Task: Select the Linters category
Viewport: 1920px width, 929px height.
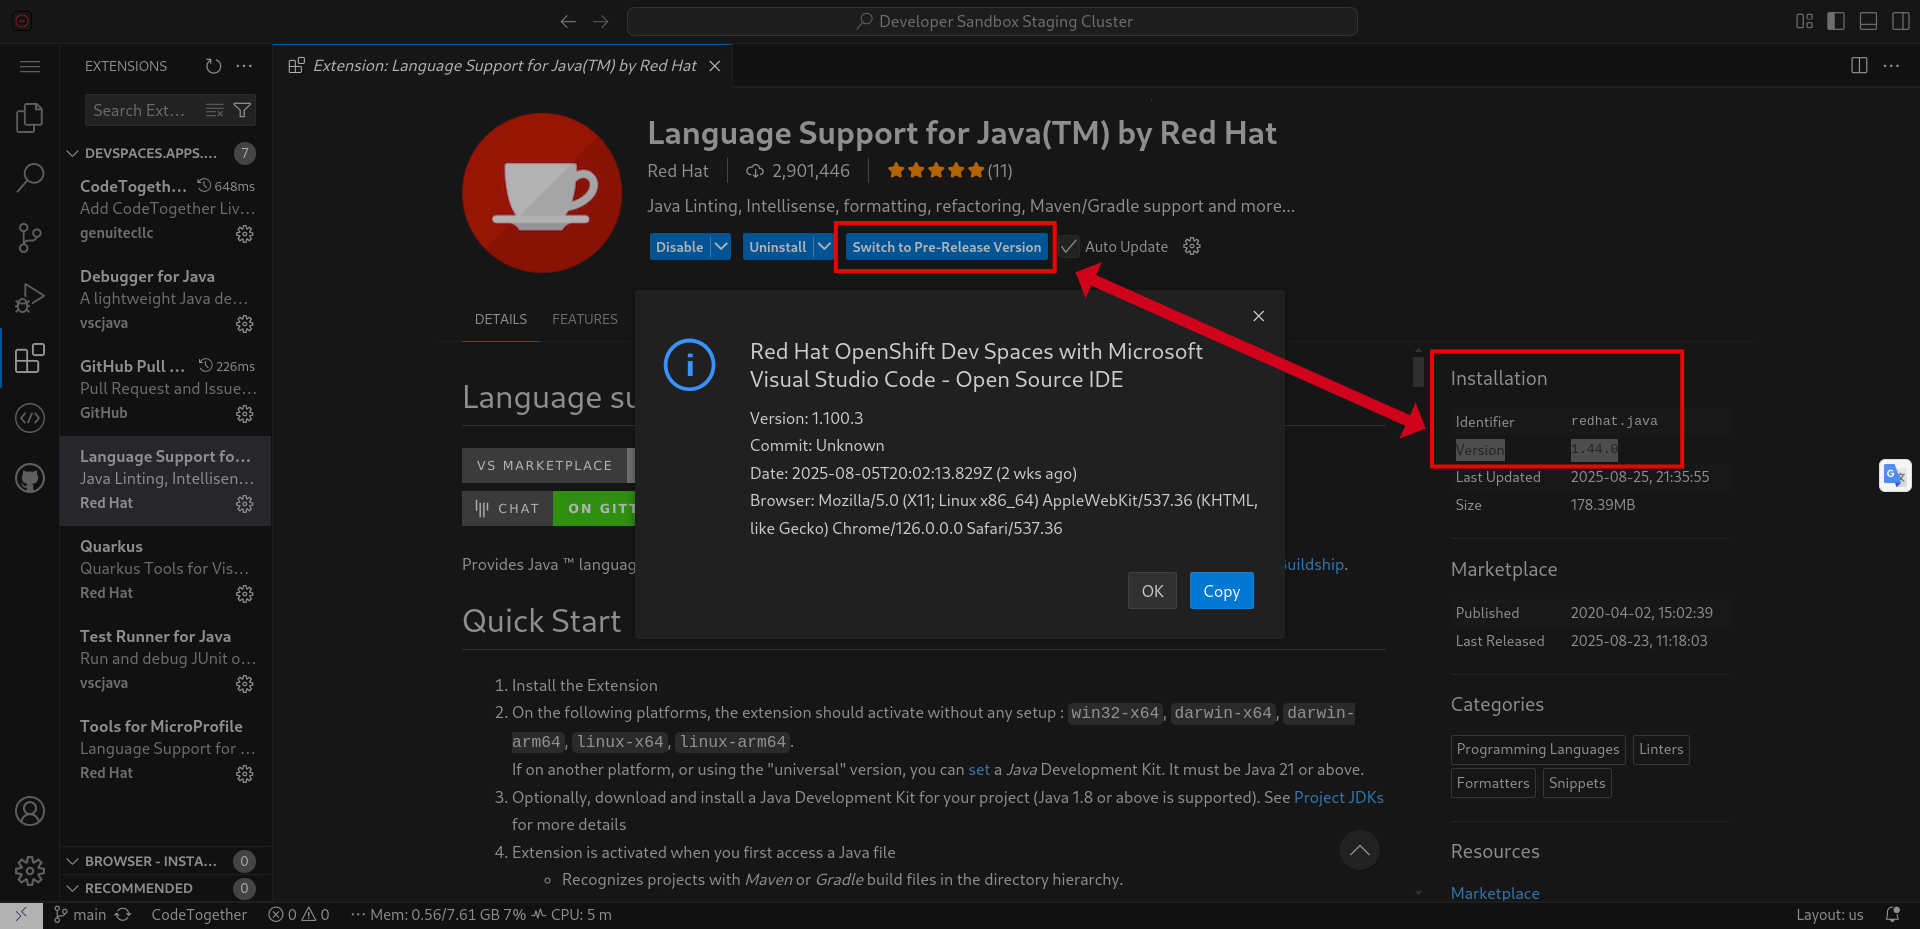Action: (x=1661, y=749)
